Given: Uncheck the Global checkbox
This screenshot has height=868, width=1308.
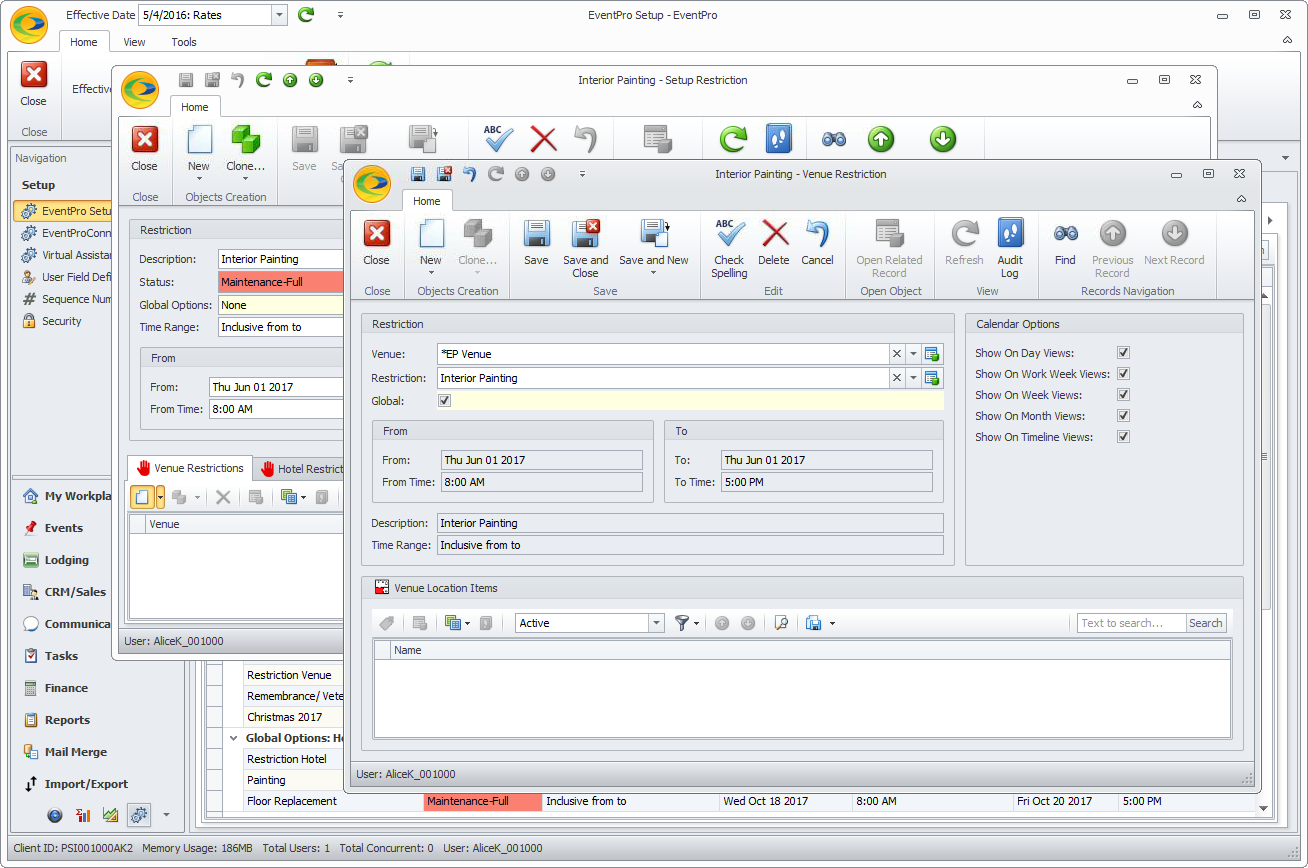Looking at the screenshot, I should click(x=445, y=401).
